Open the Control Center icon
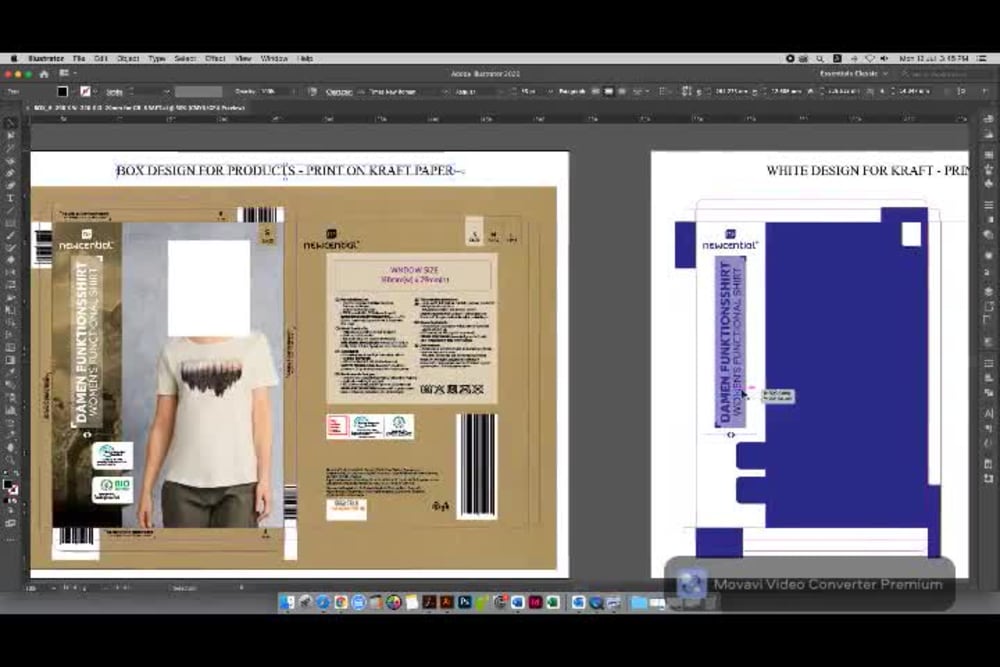This screenshot has width=1000, height=667. click(x=983, y=59)
